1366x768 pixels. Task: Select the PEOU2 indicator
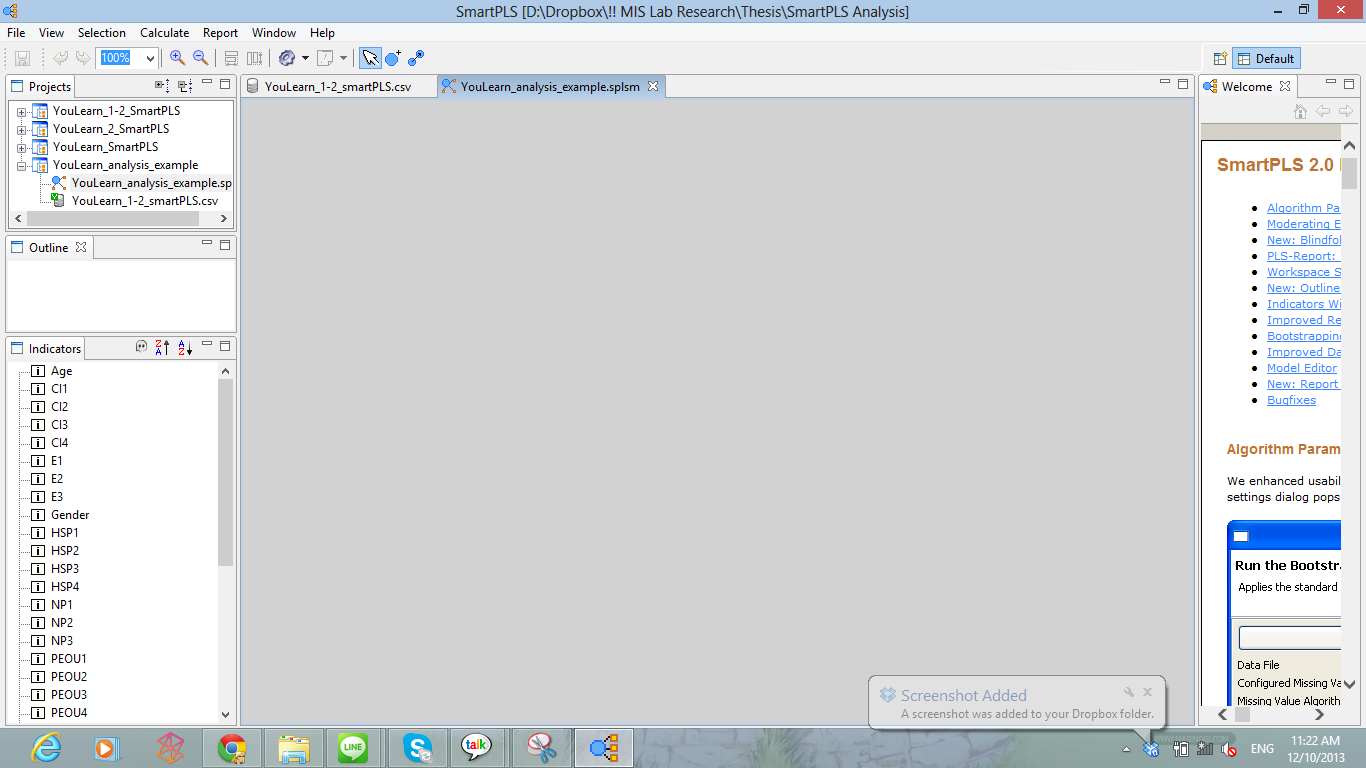pyautogui.click(x=69, y=677)
